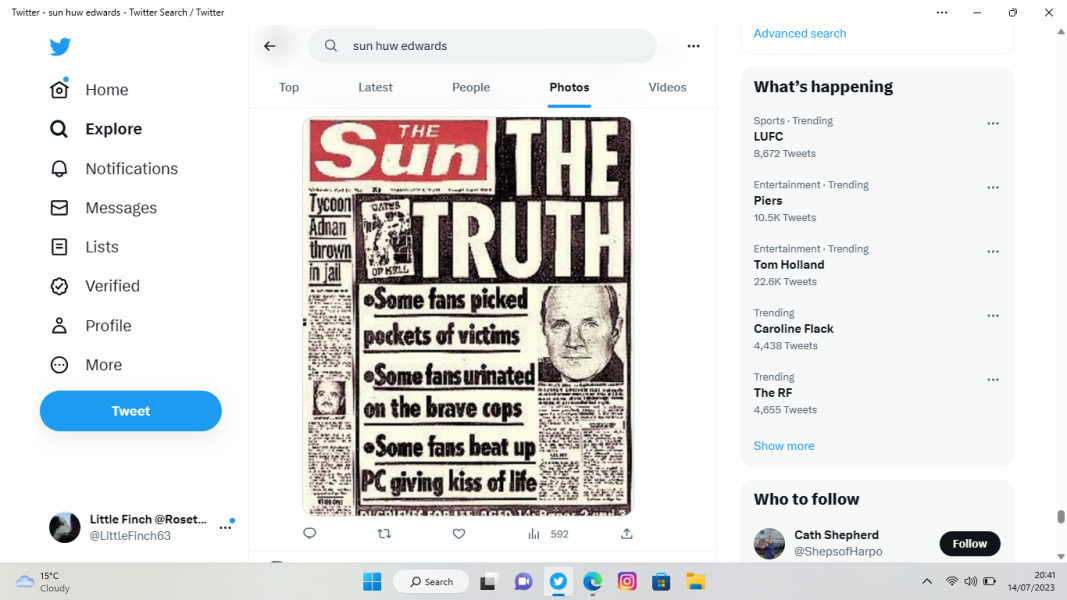Select the Photos tab

[569, 87]
